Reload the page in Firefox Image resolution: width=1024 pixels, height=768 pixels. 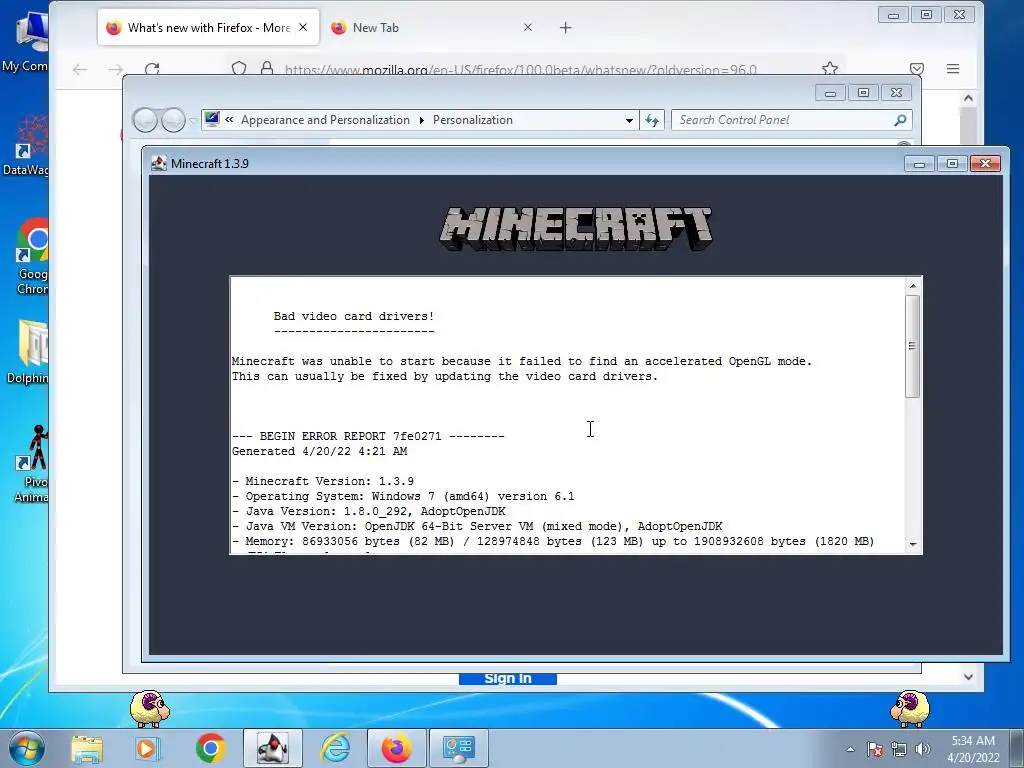pos(152,69)
